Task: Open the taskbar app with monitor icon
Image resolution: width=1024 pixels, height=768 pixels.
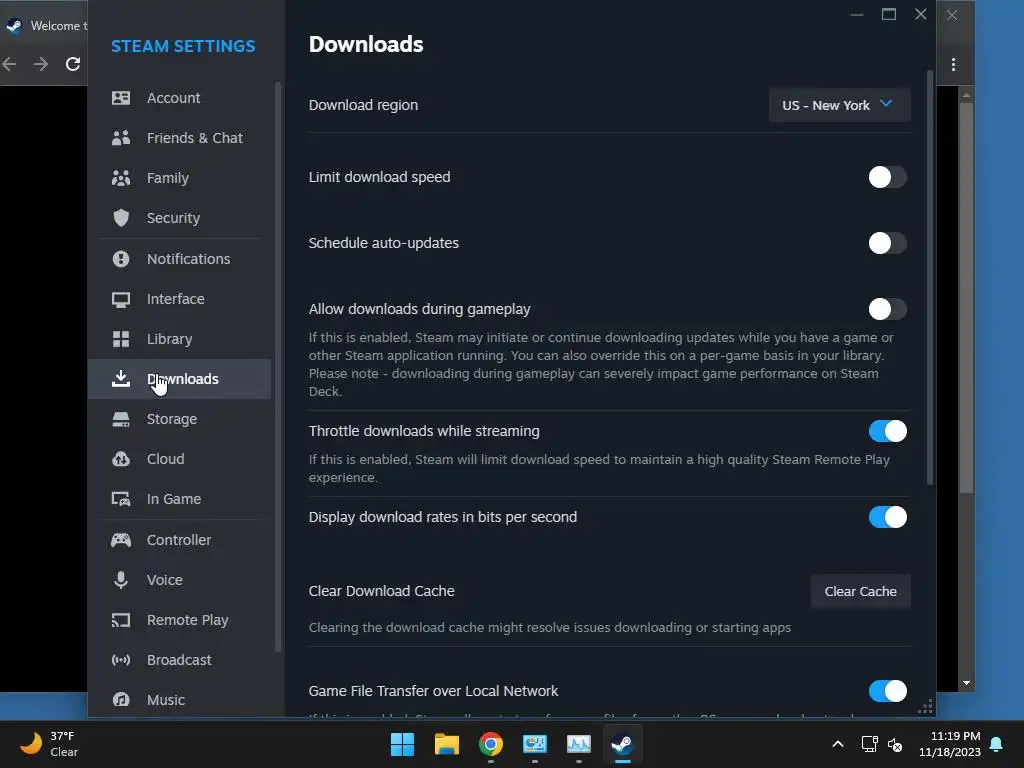Action: pos(534,744)
